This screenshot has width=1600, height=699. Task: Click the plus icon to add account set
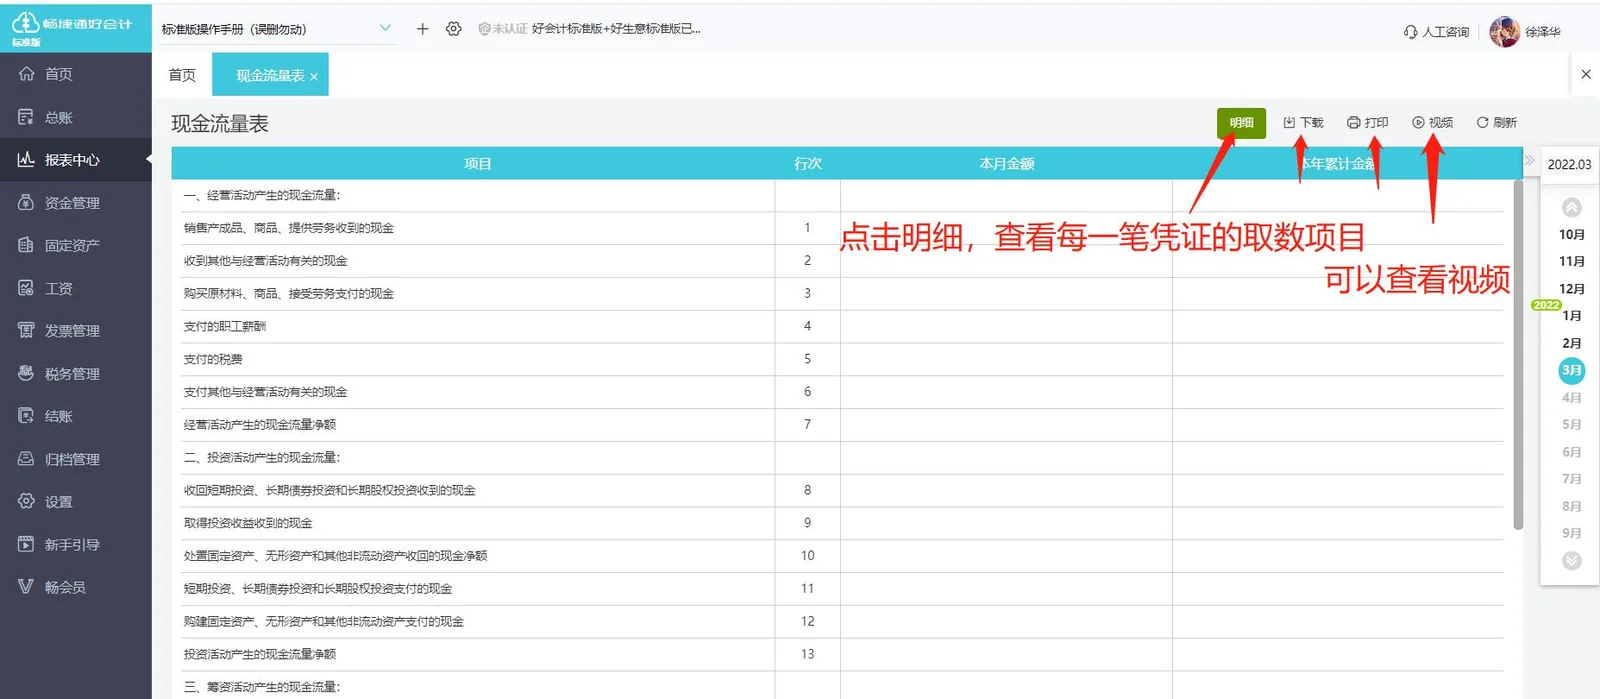(x=422, y=29)
